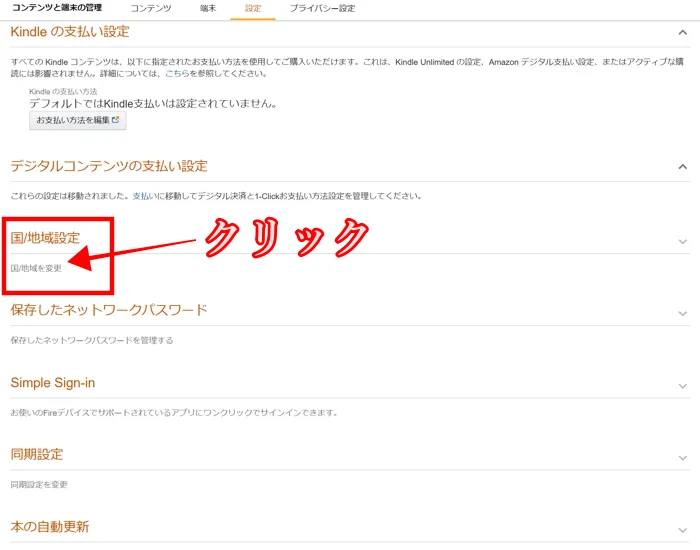
Task: Expand the Simple Sign-in section chevron
Action: pos(683,386)
